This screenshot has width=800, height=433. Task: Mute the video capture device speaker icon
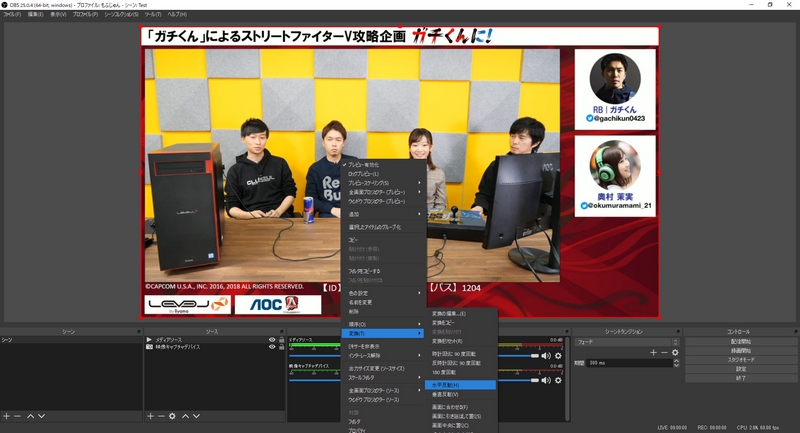tap(546, 380)
